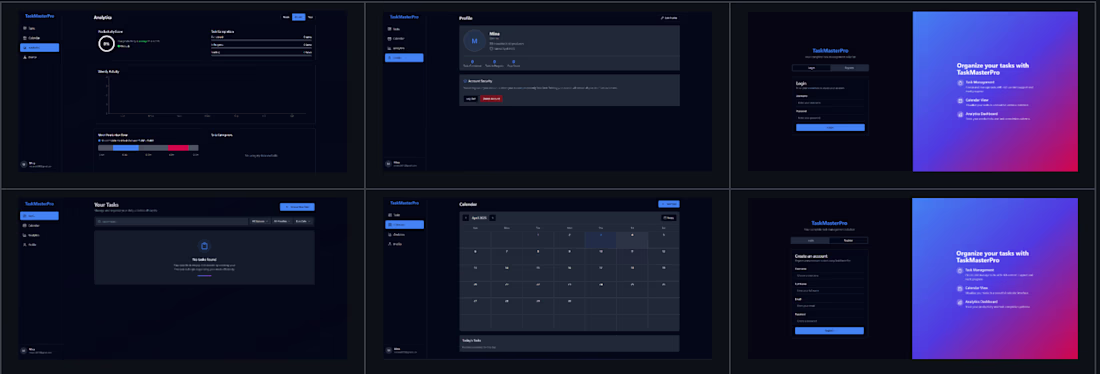Select the Register tab on the Register screen
This screenshot has height=374, width=1100.
click(848, 240)
